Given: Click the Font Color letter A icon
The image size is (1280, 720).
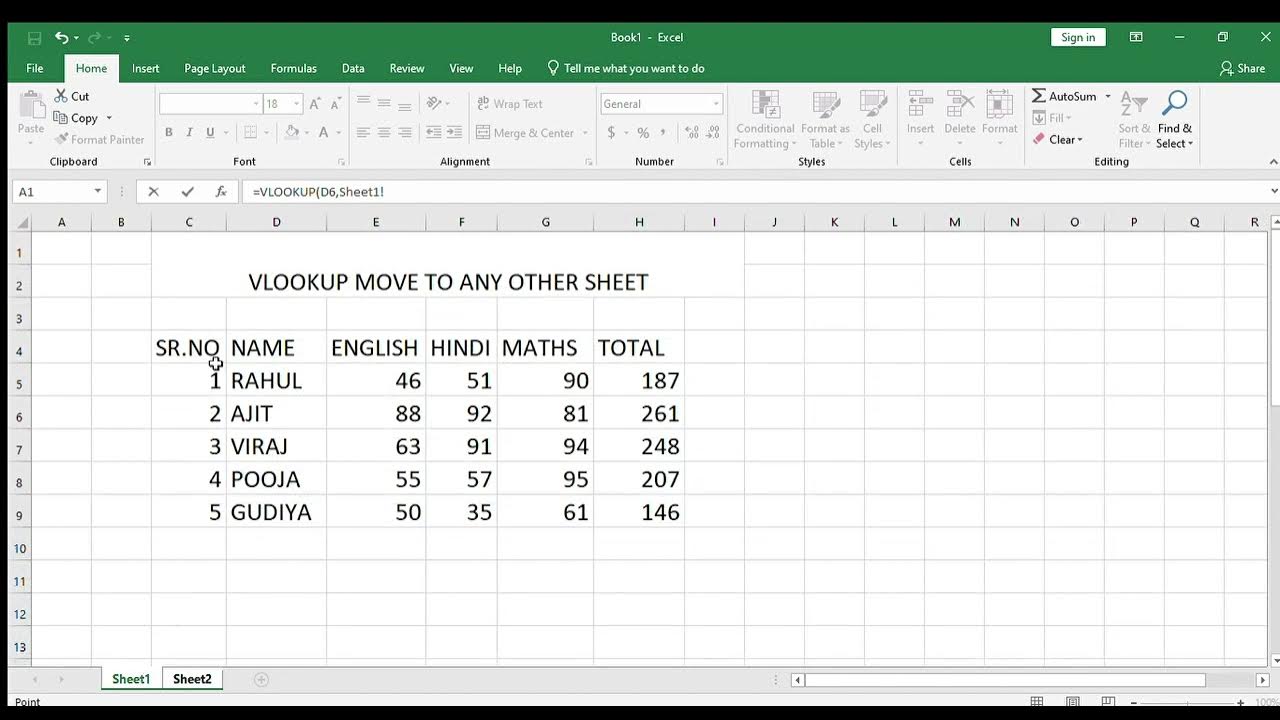Looking at the screenshot, I should [x=323, y=132].
